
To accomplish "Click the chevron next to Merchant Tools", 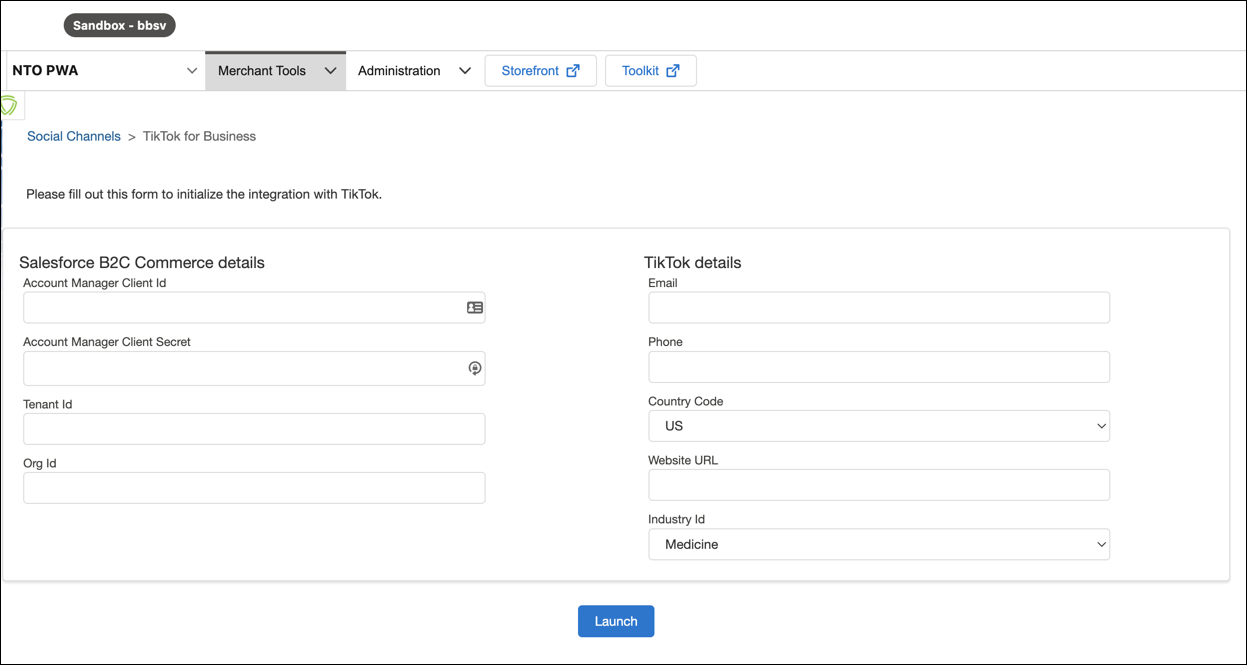I will tap(330, 71).
